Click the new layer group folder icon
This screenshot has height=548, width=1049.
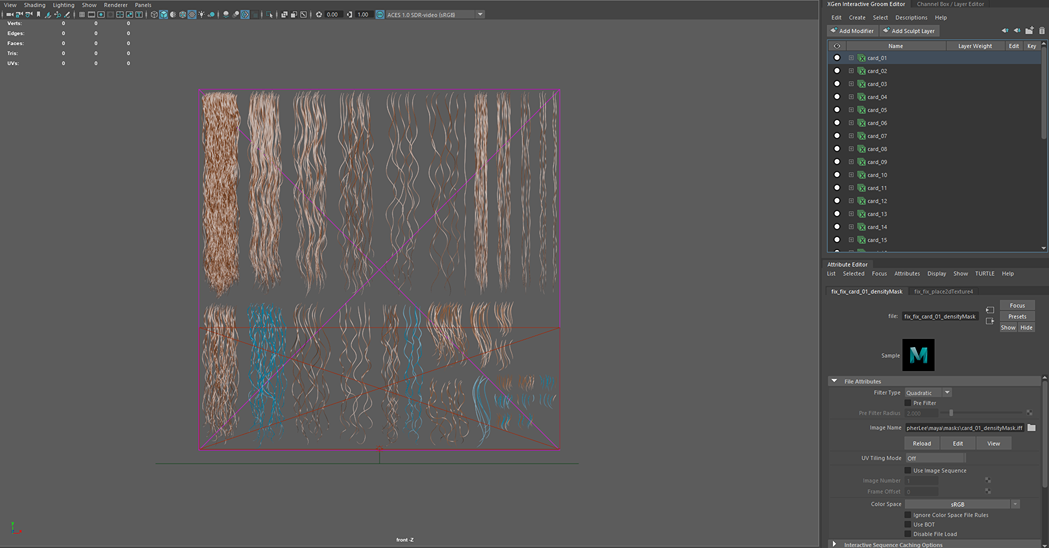pyautogui.click(x=1029, y=31)
